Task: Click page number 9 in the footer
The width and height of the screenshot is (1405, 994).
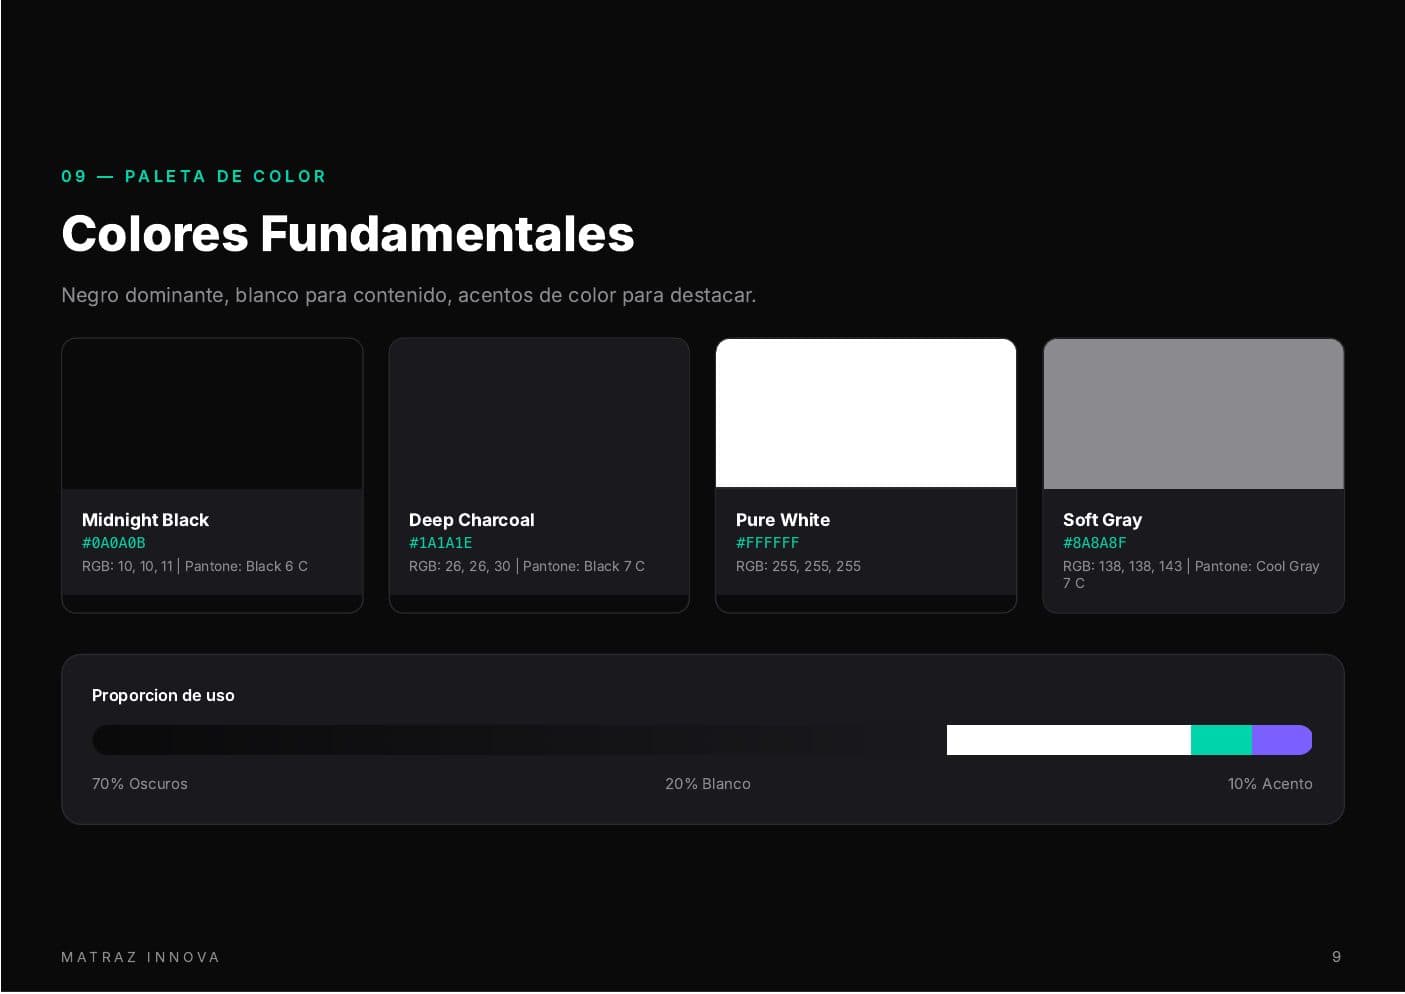Action: [1336, 957]
